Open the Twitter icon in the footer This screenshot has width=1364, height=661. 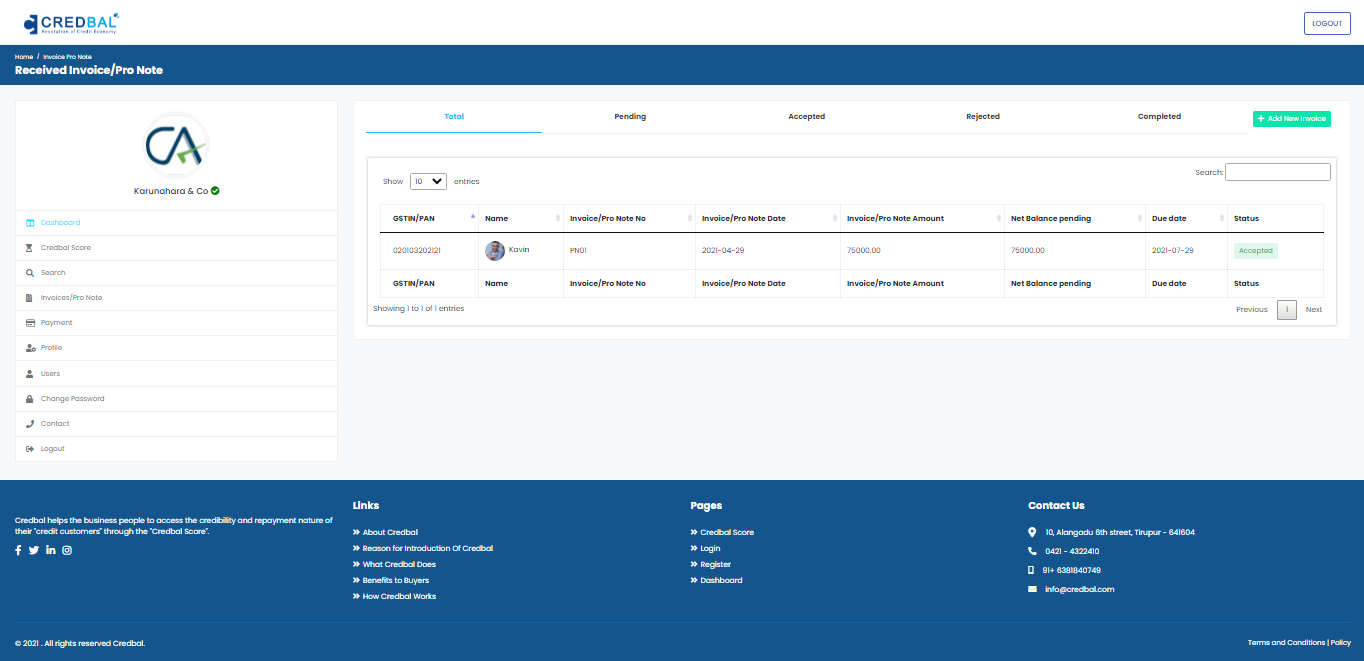click(x=34, y=550)
